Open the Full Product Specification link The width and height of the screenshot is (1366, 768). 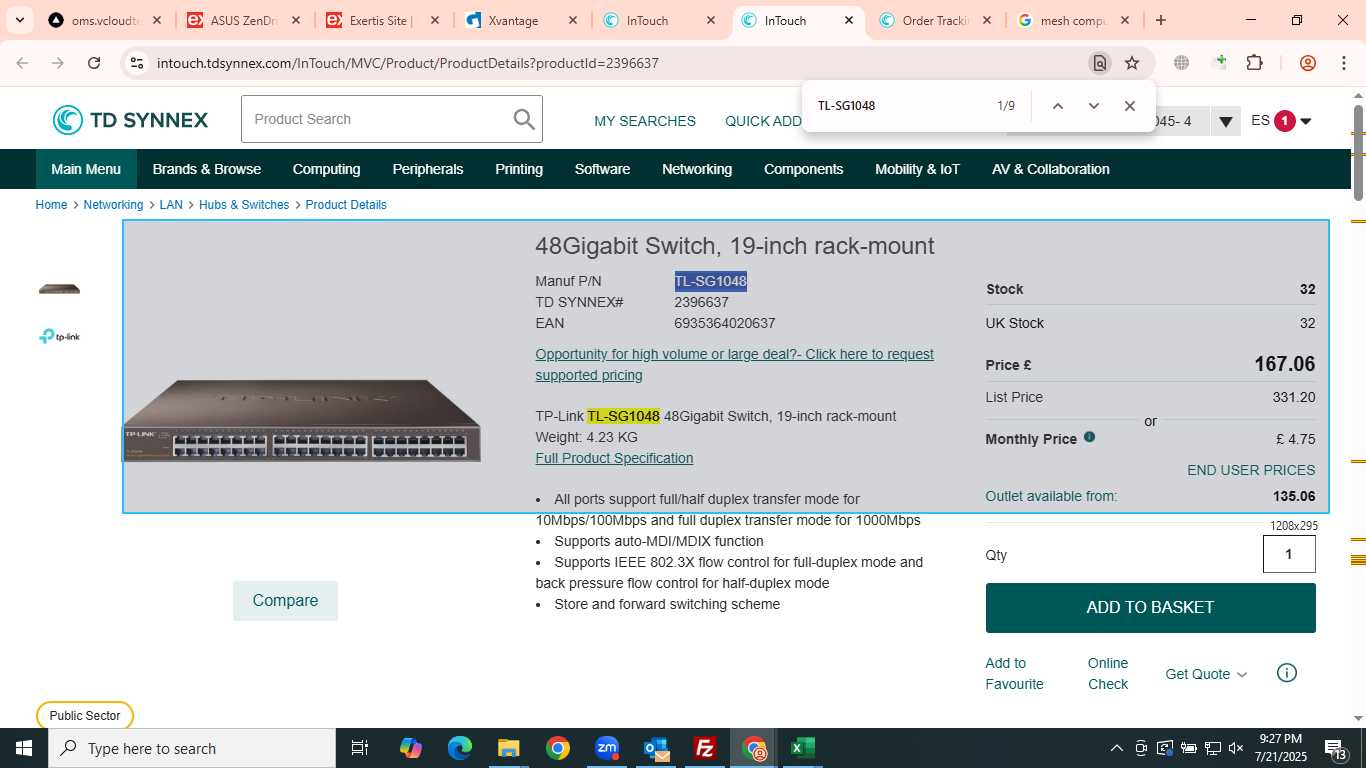point(614,458)
